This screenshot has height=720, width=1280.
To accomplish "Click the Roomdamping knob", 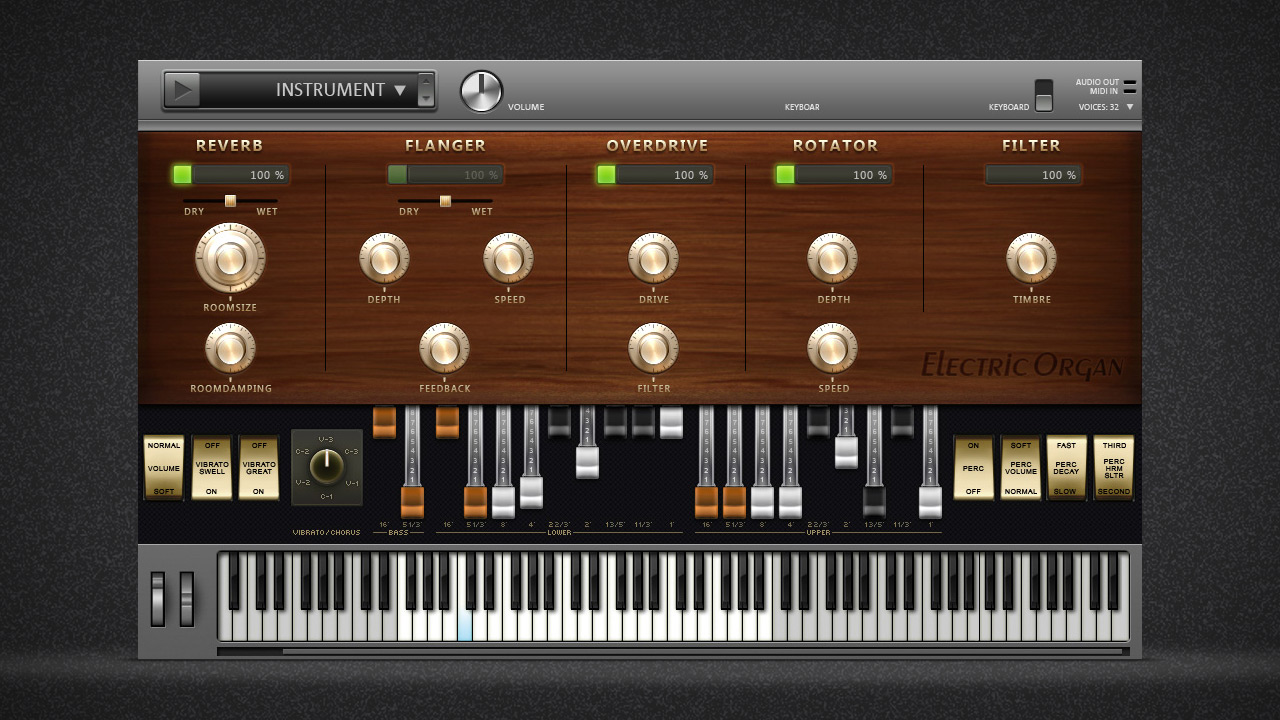I will (x=230, y=348).
